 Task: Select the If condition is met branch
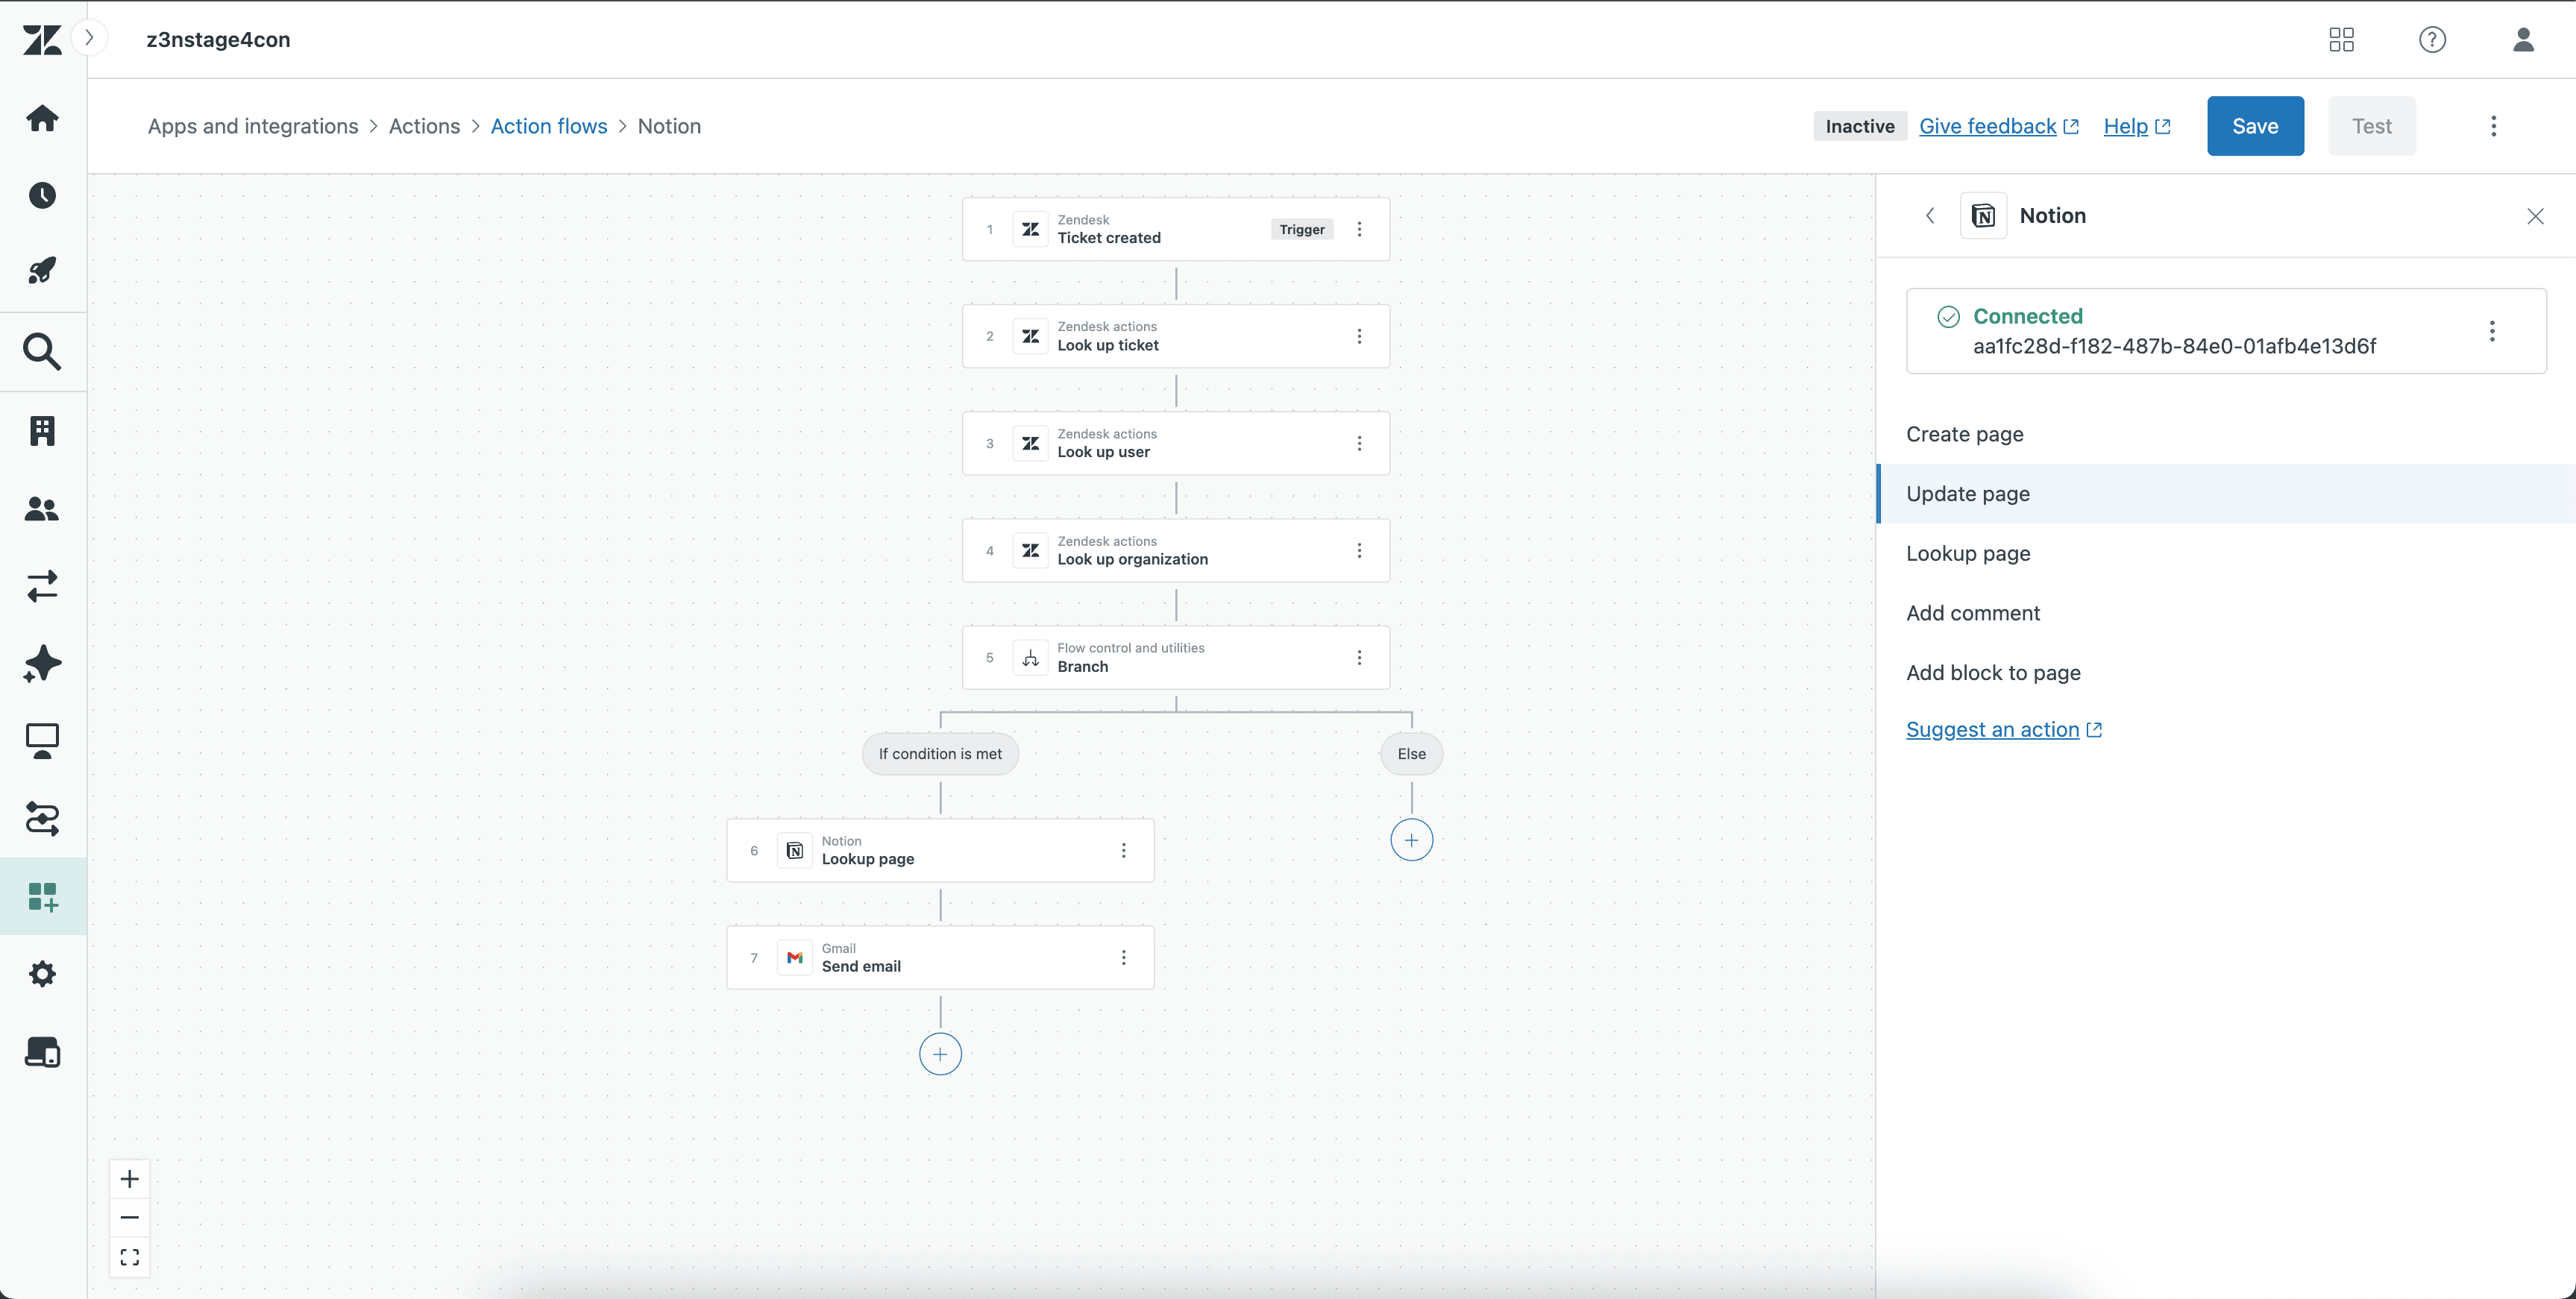click(x=940, y=754)
